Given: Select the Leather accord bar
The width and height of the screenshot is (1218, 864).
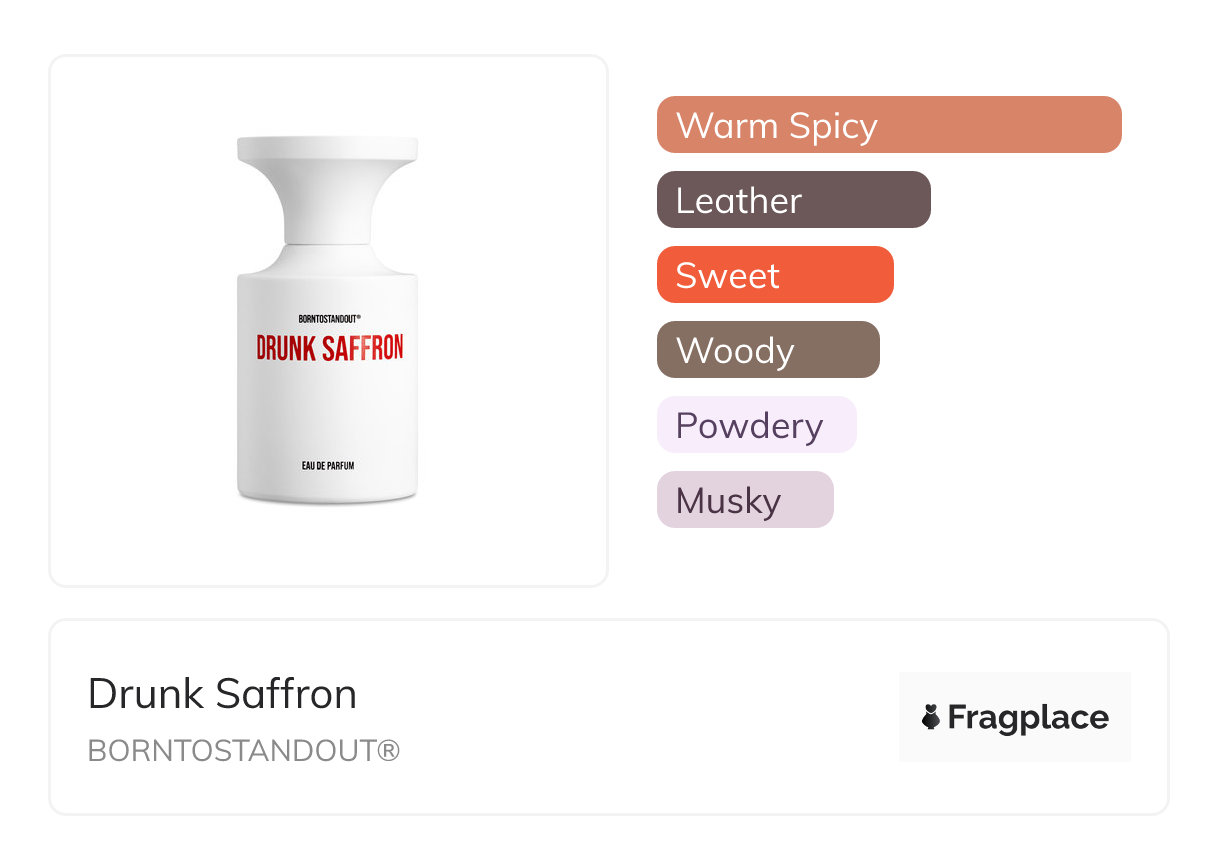Looking at the screenshot, I should click(x=793, y=200).
